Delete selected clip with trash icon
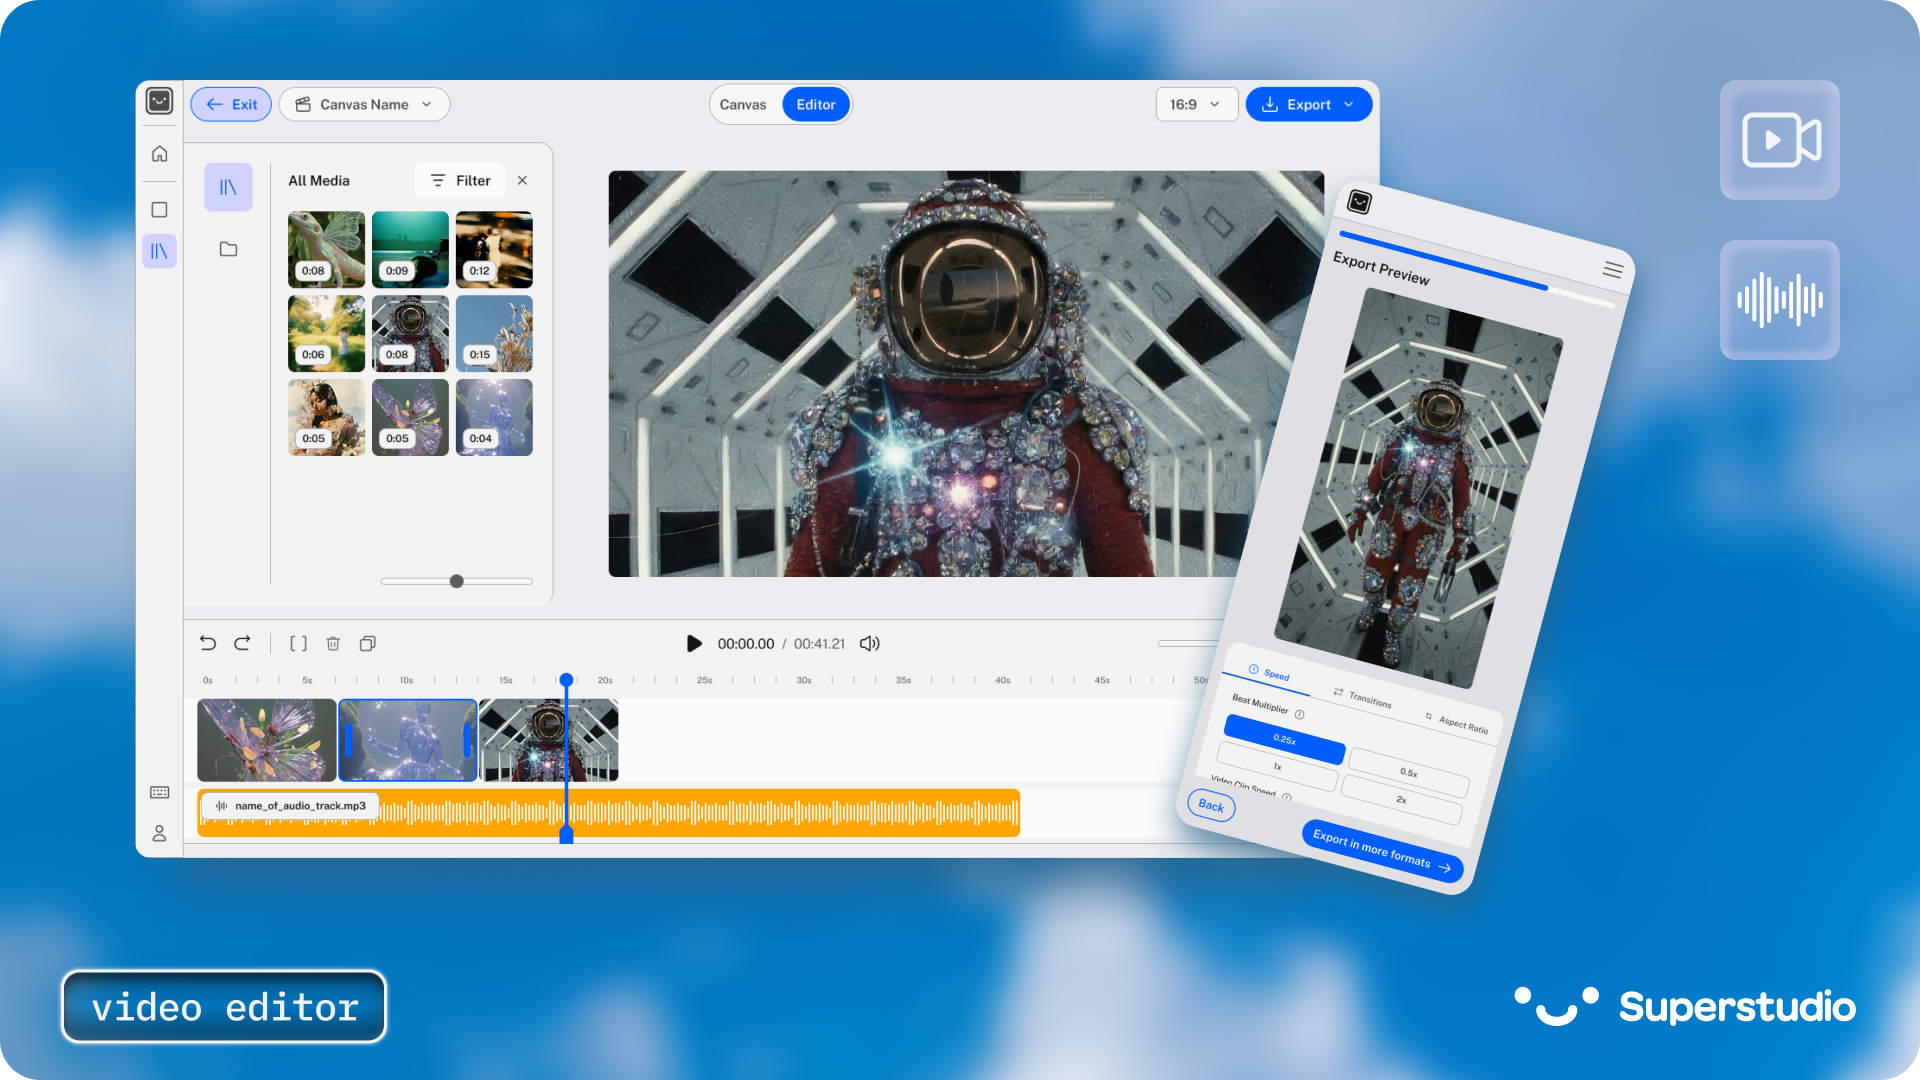This screenshot has height=1080, width=1920. click(333, 643)
